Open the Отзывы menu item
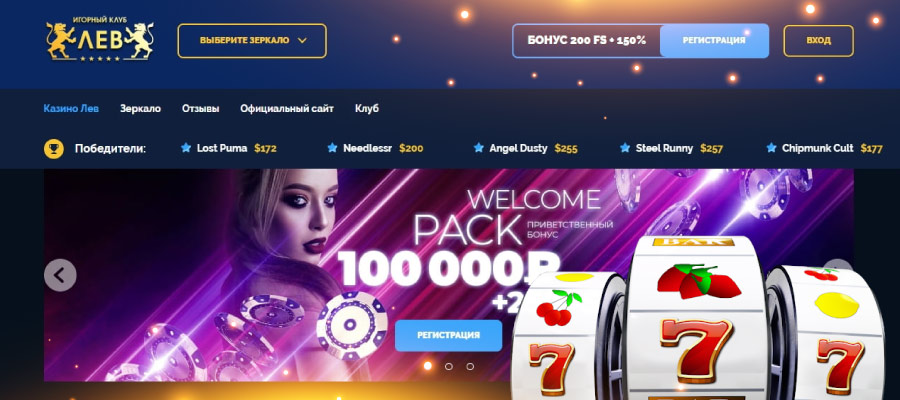900x400 pixels. coord(200,108)
